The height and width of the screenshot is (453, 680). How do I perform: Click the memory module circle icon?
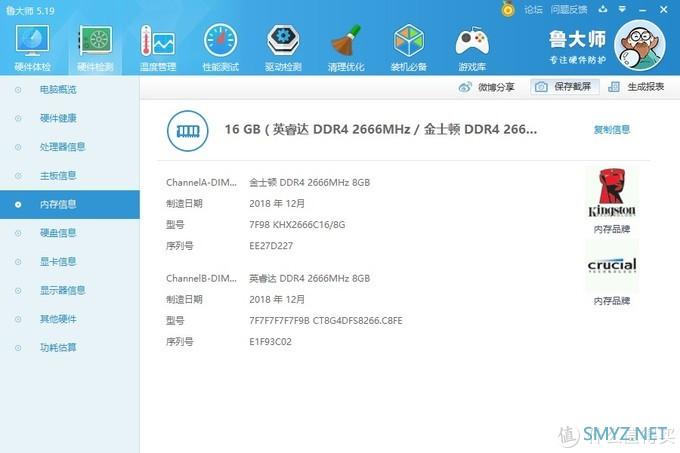point(188,130)
